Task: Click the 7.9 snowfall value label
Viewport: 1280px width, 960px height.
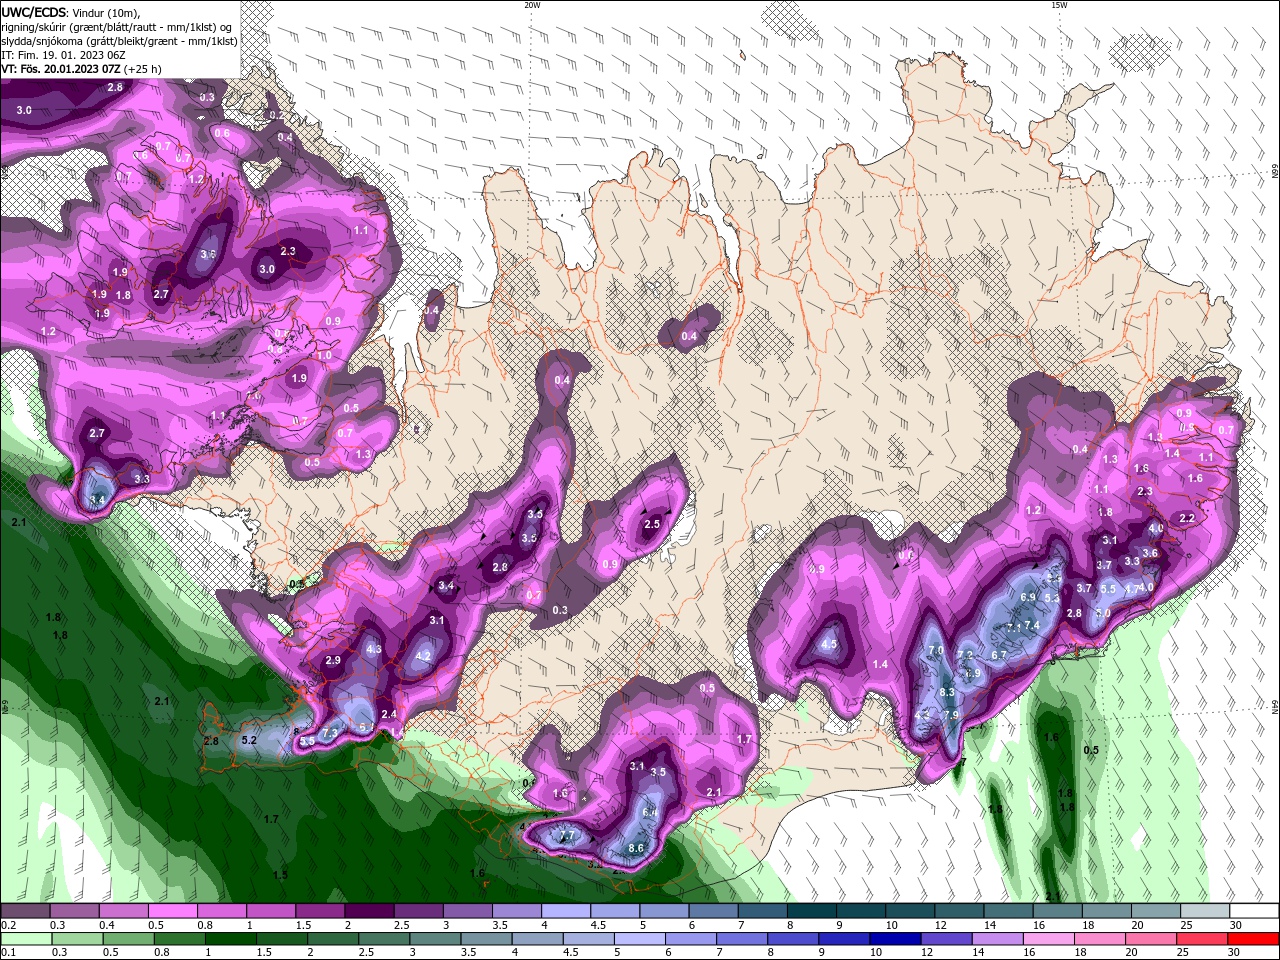Action: tap(951, 715)
